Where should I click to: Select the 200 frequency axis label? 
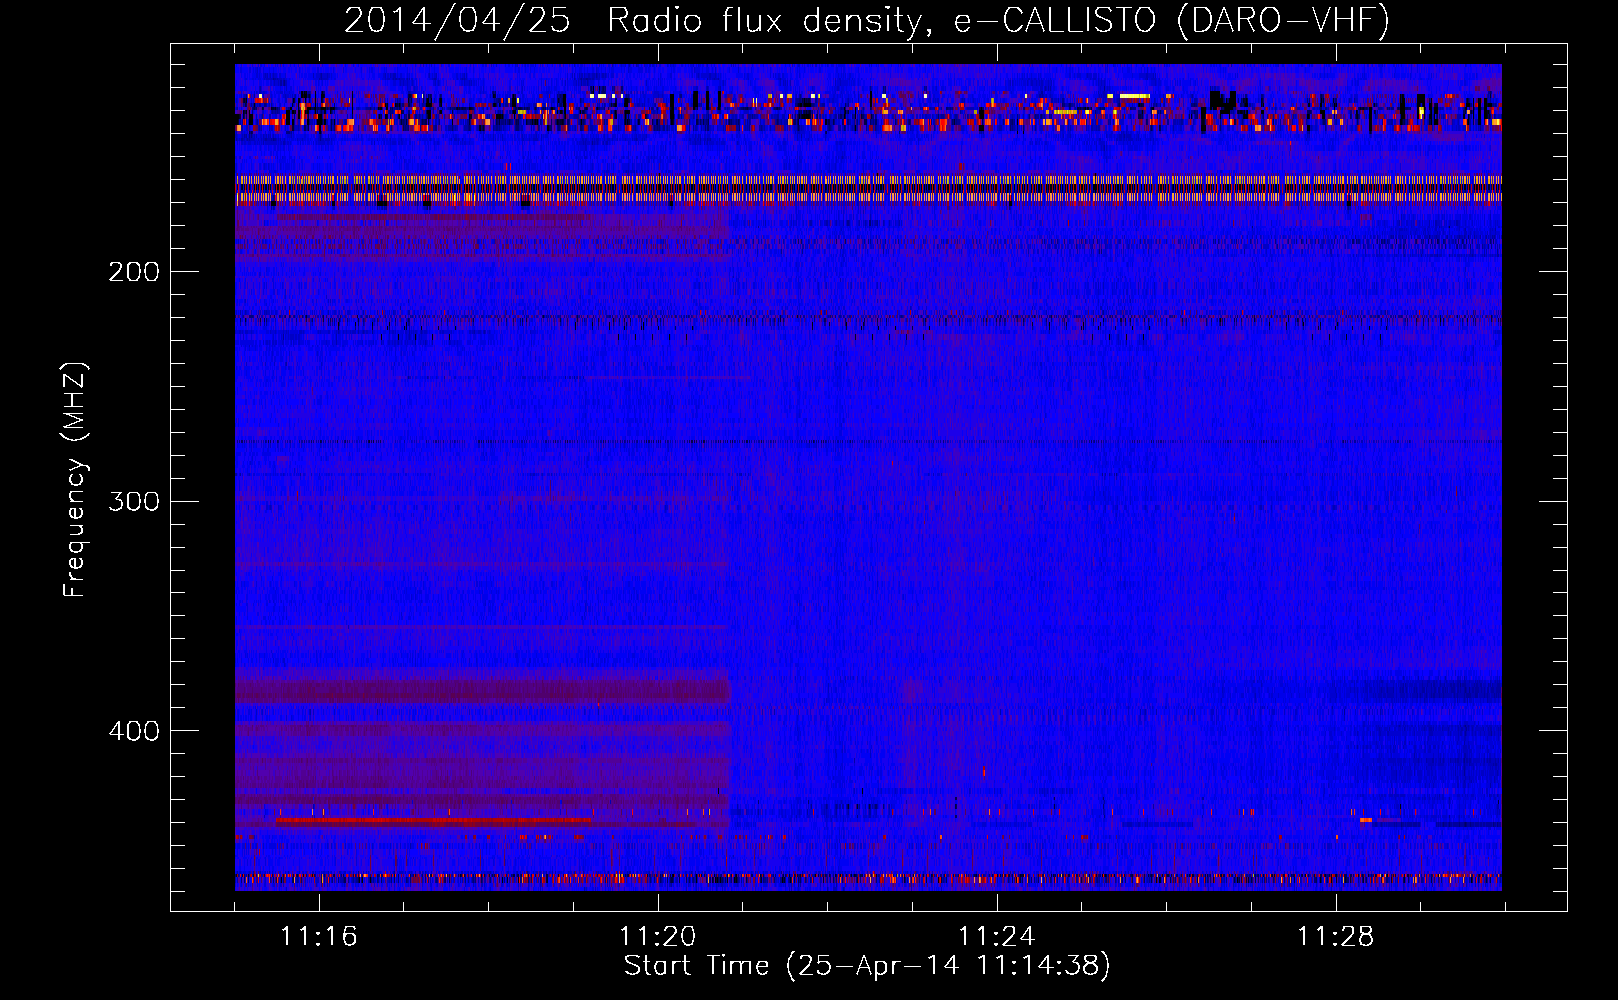tap(134, 272)
